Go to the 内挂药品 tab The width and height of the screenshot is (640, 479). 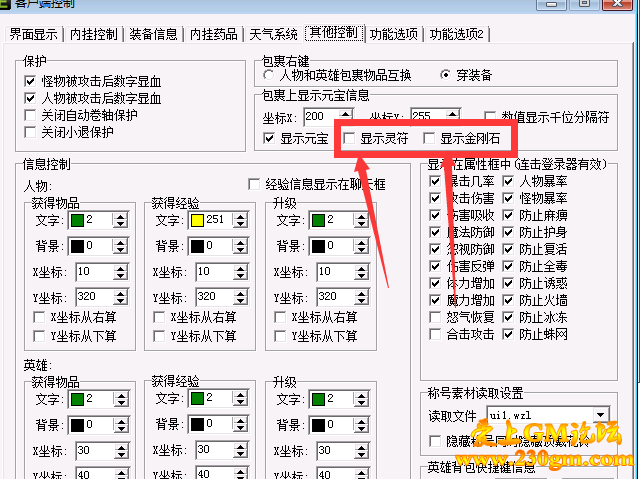(213, 34)
